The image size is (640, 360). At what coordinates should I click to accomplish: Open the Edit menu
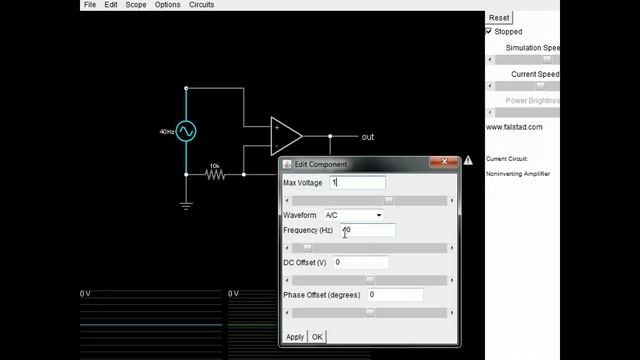(111, 5)
